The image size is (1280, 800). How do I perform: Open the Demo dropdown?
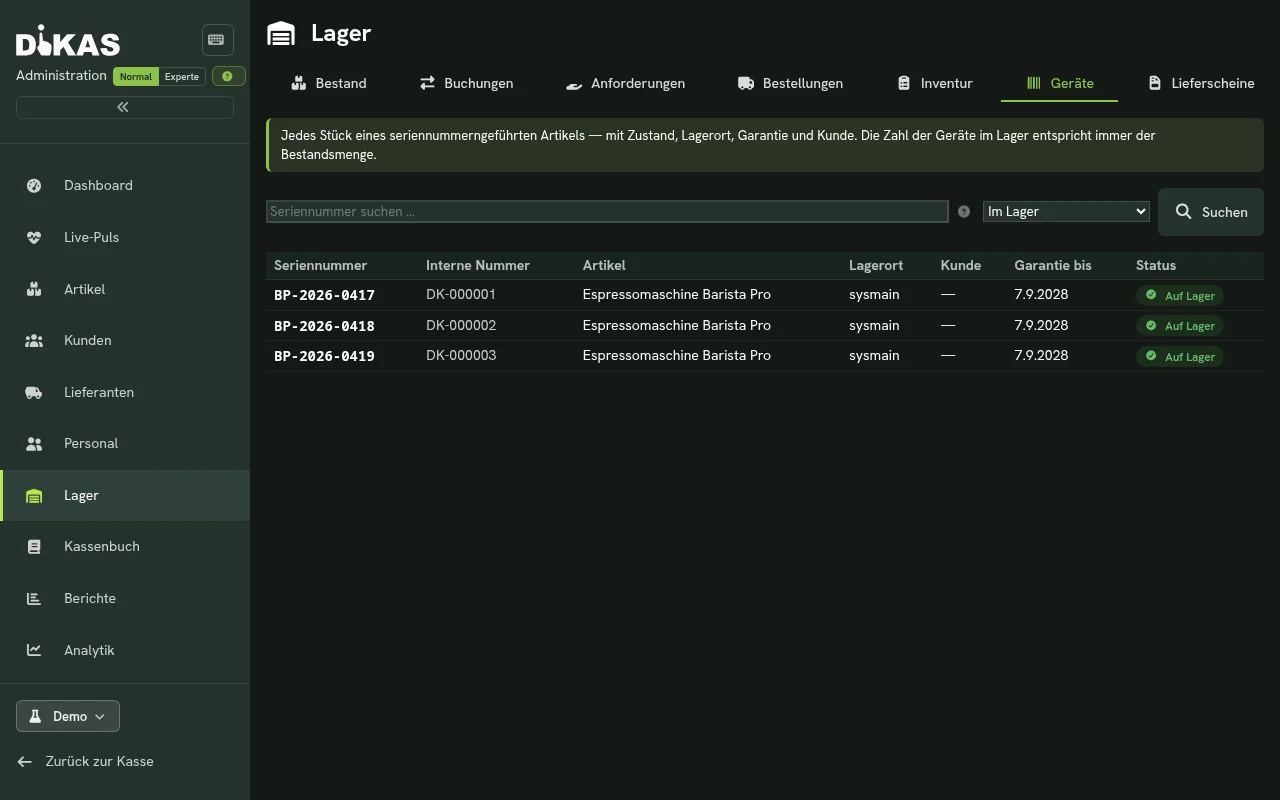click(68, 716)
